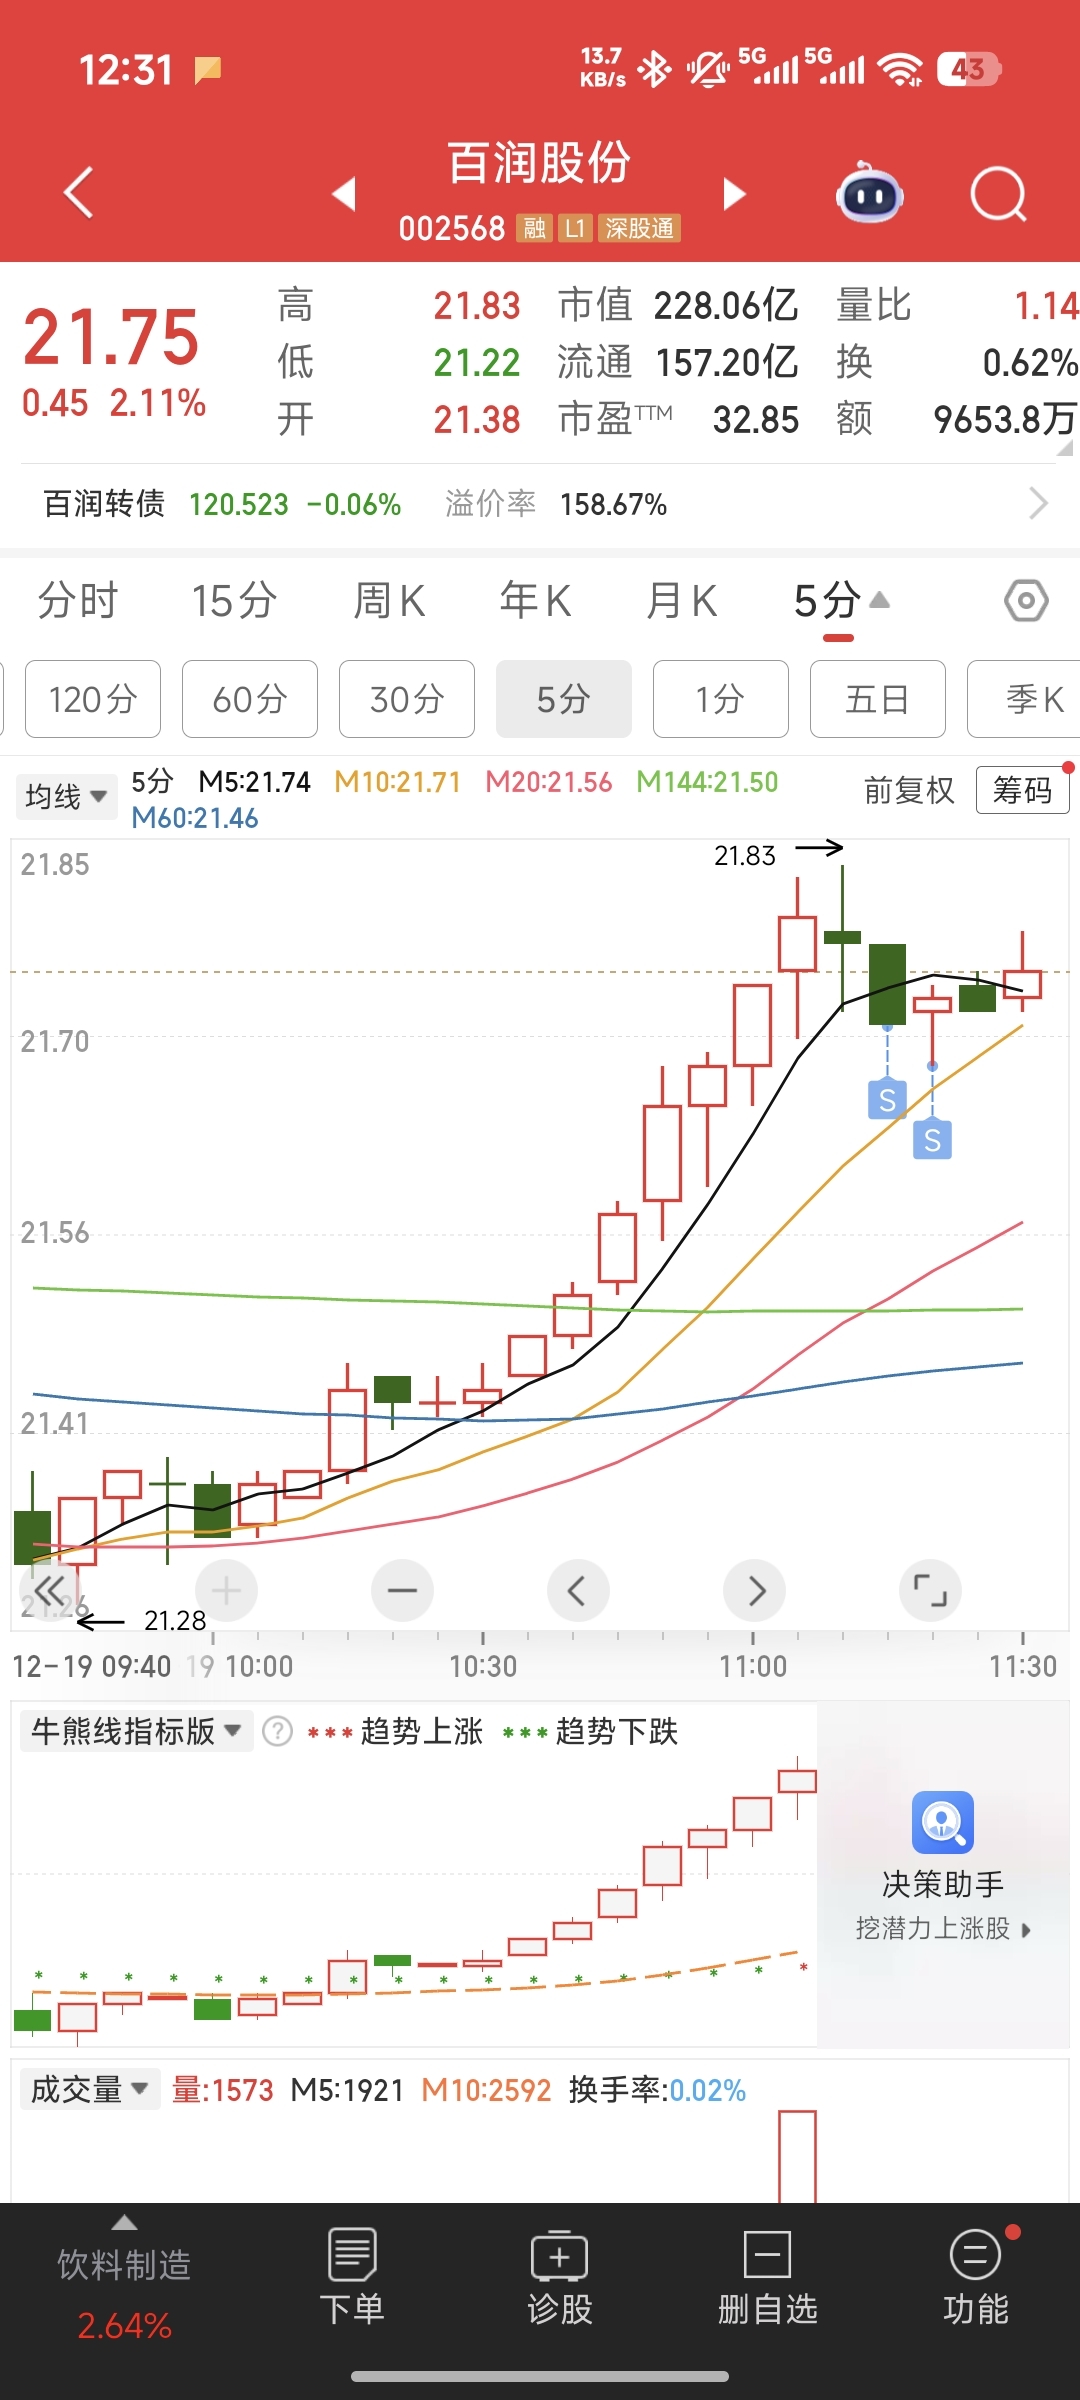1080x2400 pixels.
Task: Select the 1分 period option
Action: pos(721,699)
